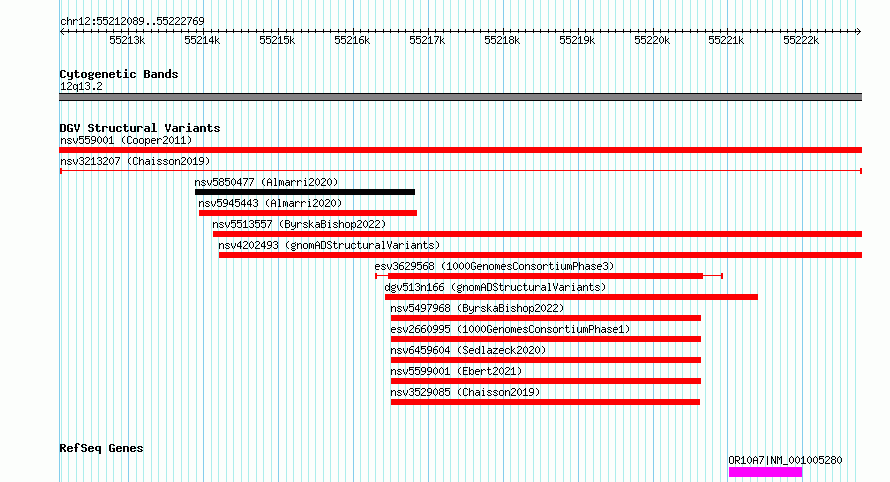Screen dimensions: 890x482
Task: Select the esv2660995 red bar
Action: point(545,339)
